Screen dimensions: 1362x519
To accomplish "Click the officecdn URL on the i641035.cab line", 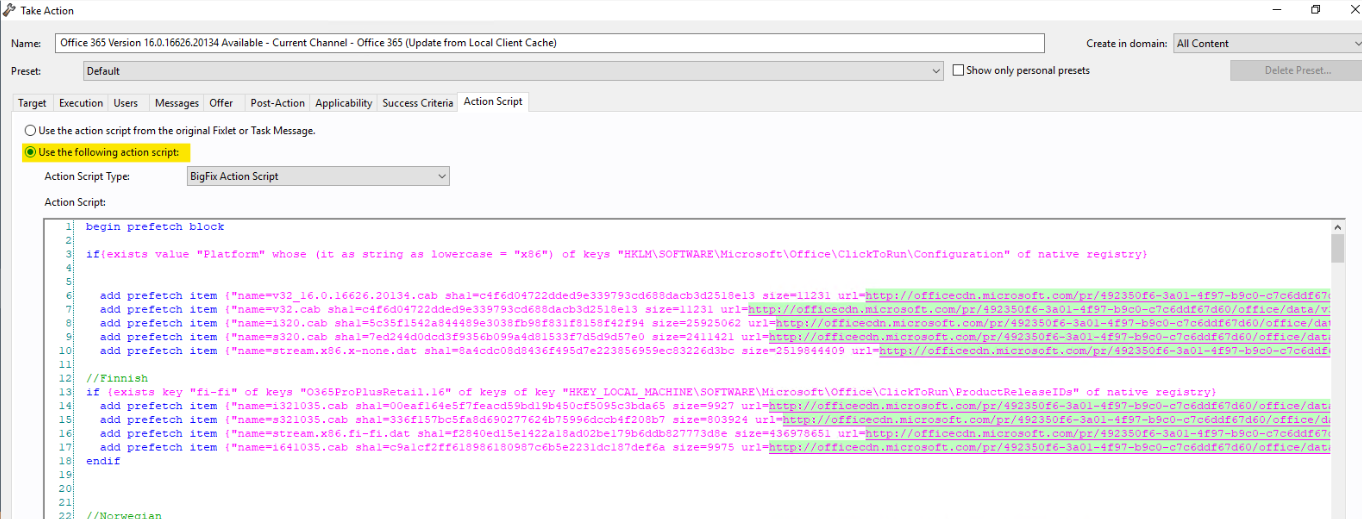I will tap(1049, 448).
